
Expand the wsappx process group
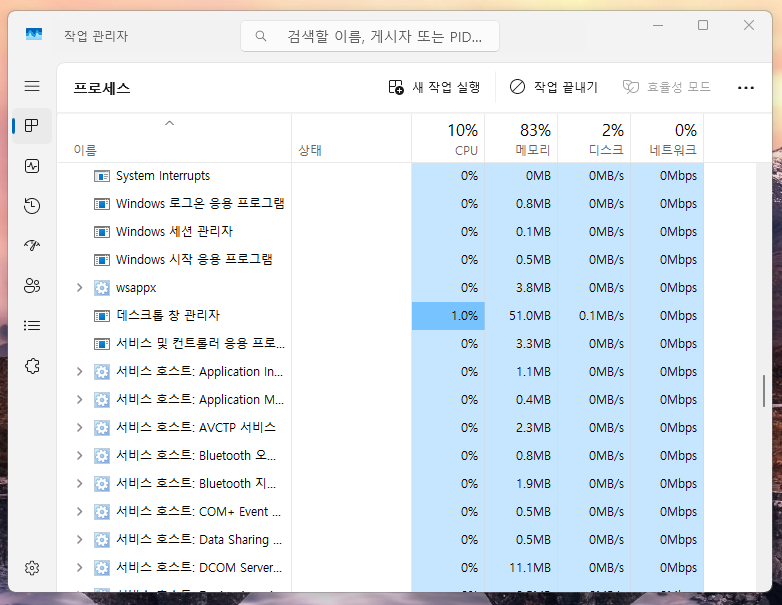point(79,288)
